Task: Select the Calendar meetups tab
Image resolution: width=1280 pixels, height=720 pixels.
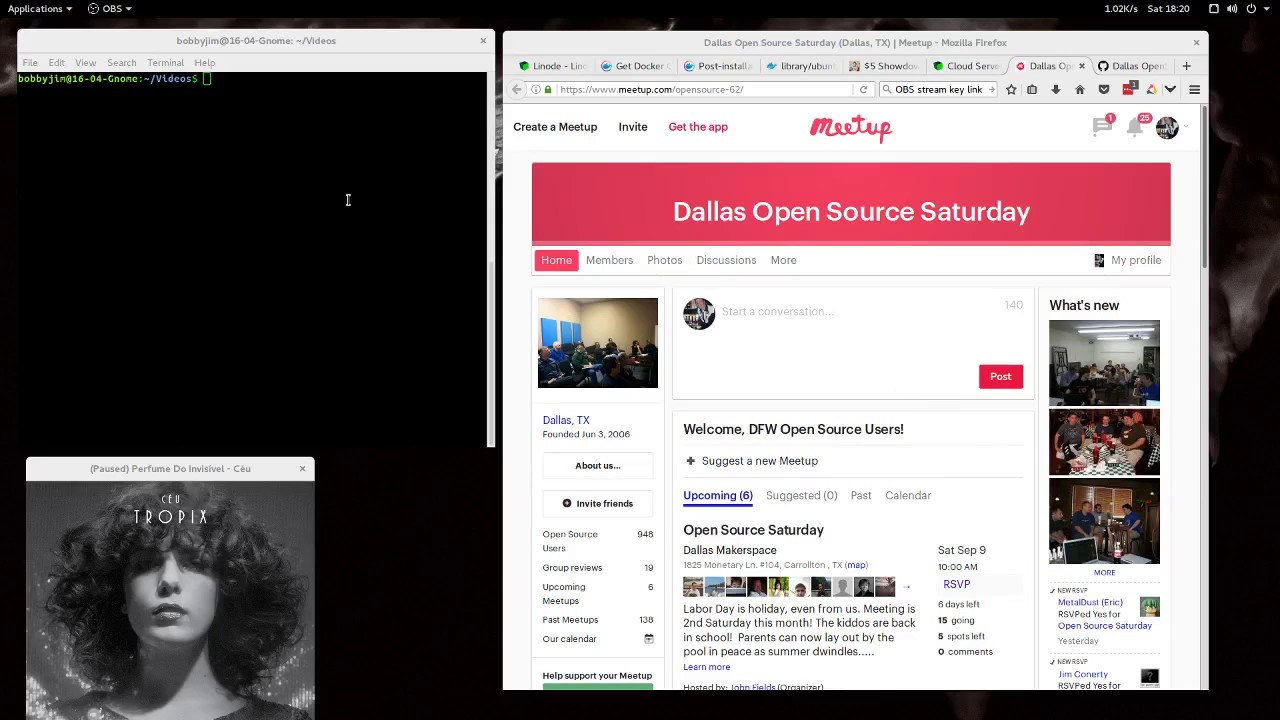Action: coord(908,495)
